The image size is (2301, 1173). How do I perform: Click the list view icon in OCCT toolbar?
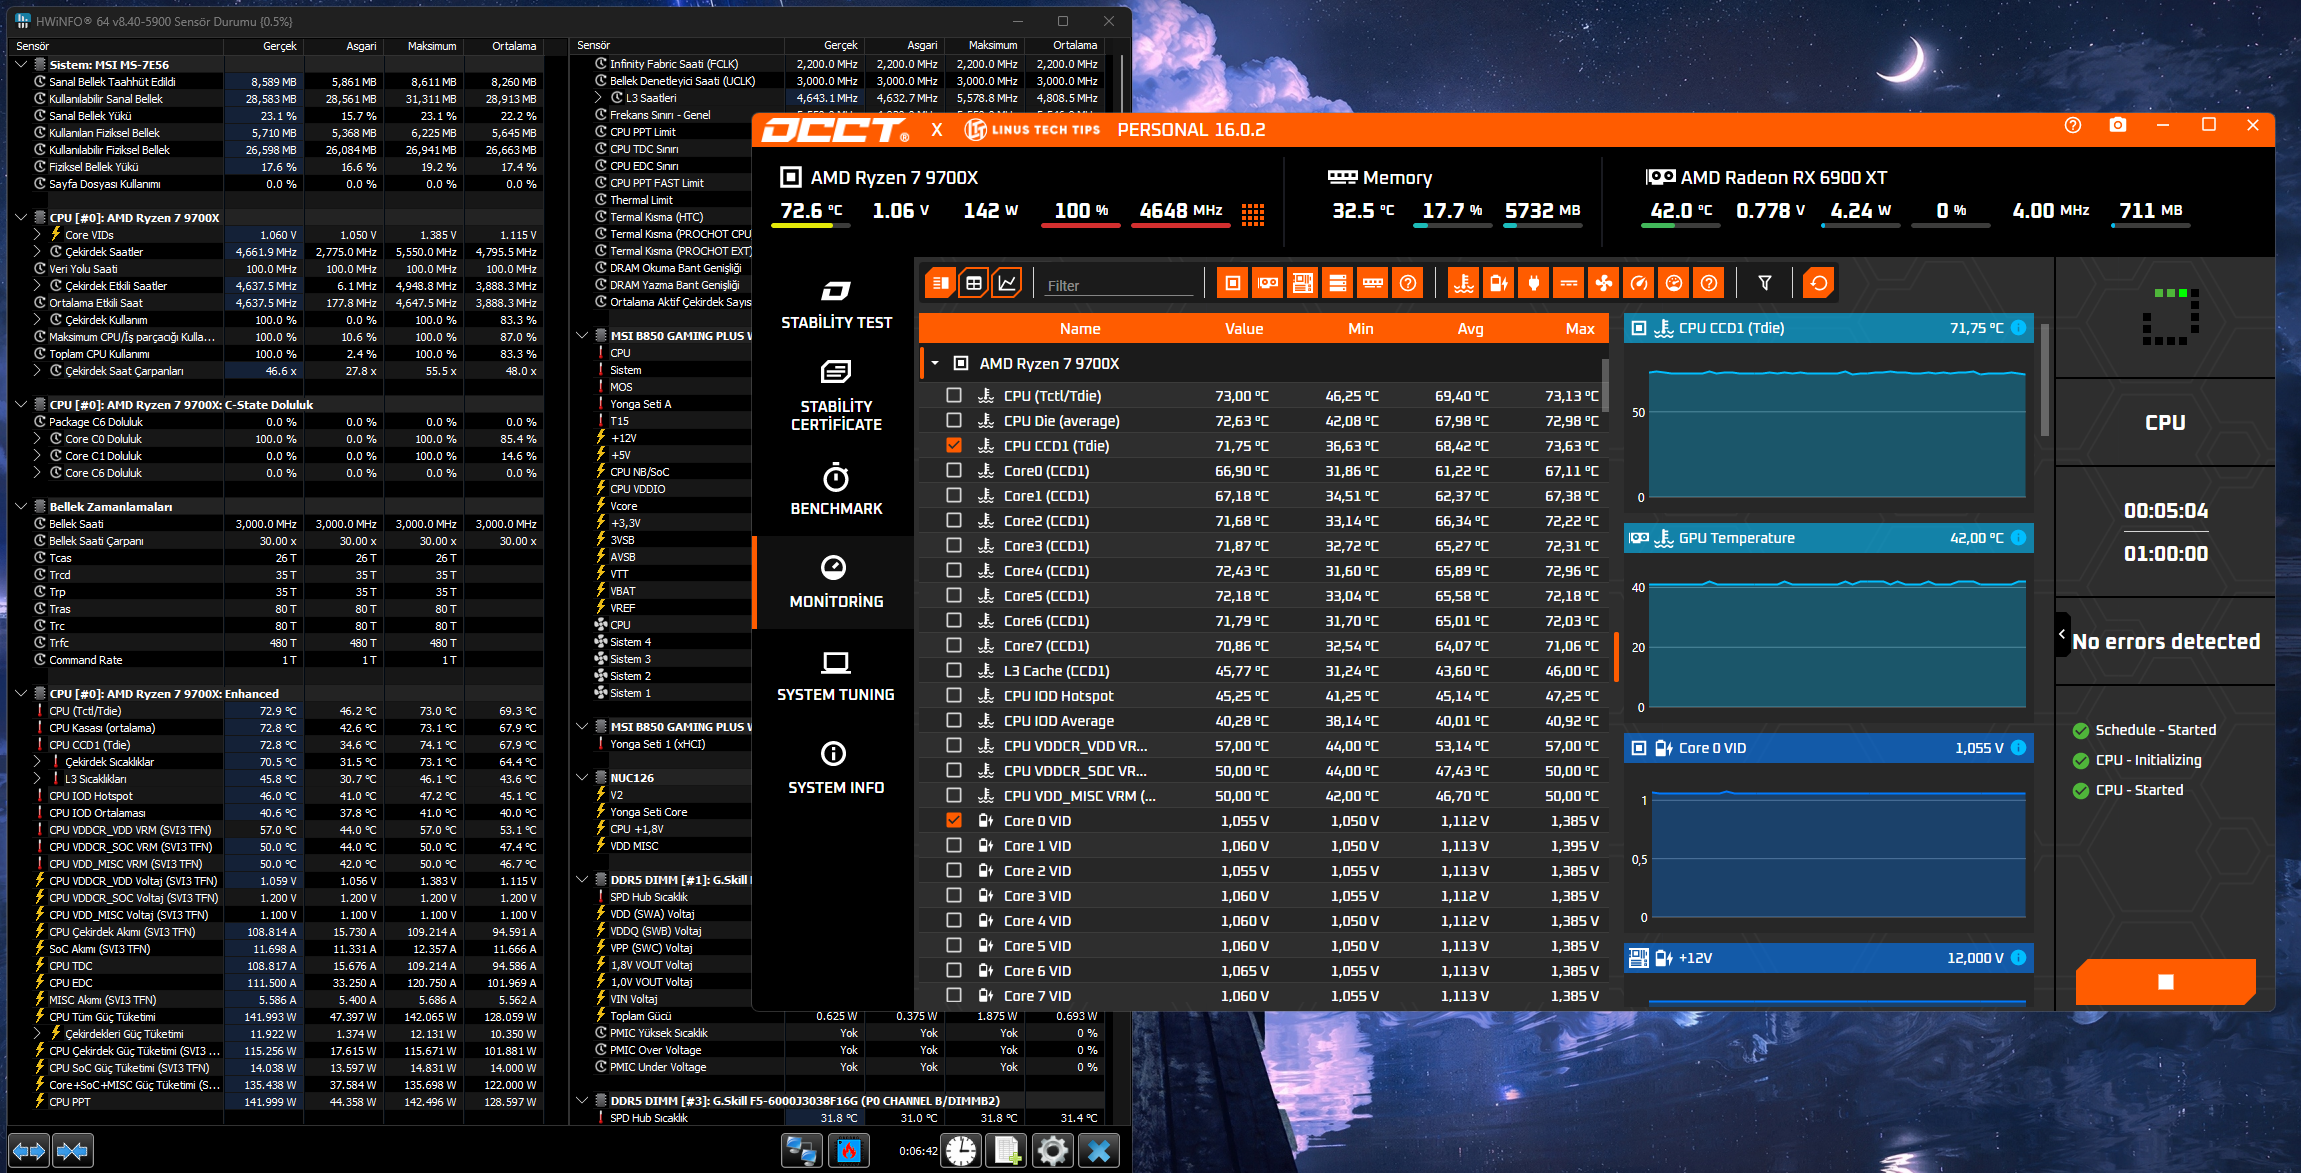point(940,283)
